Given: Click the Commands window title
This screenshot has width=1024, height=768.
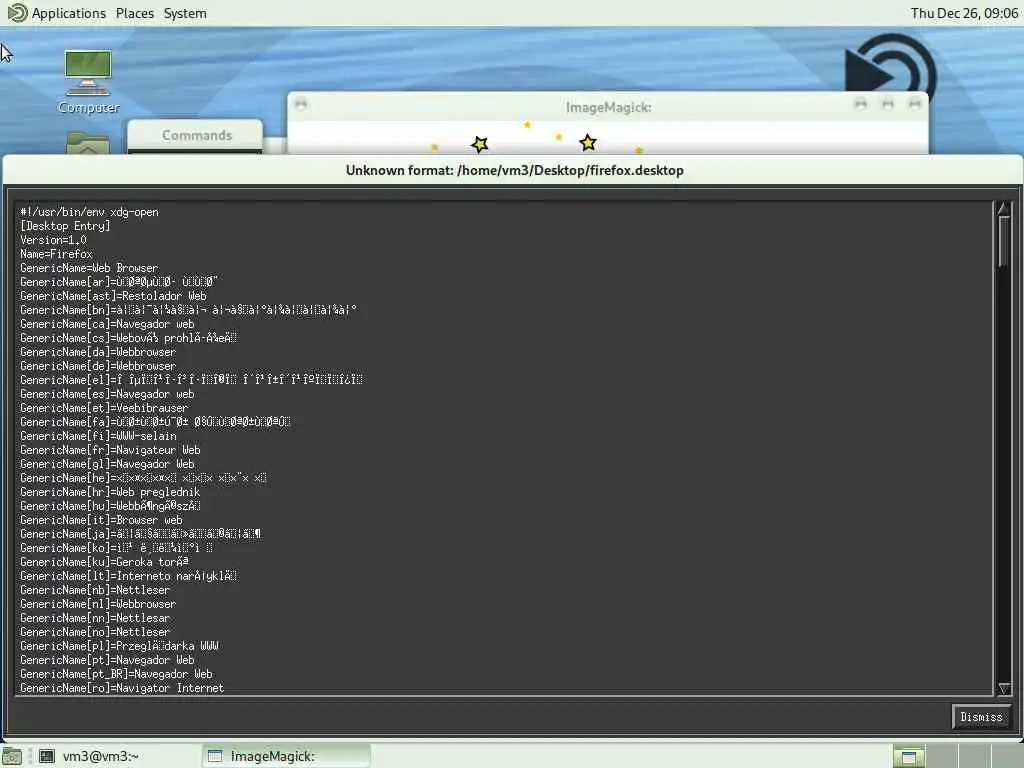Looking at the screenshot, I should (197, 135).
